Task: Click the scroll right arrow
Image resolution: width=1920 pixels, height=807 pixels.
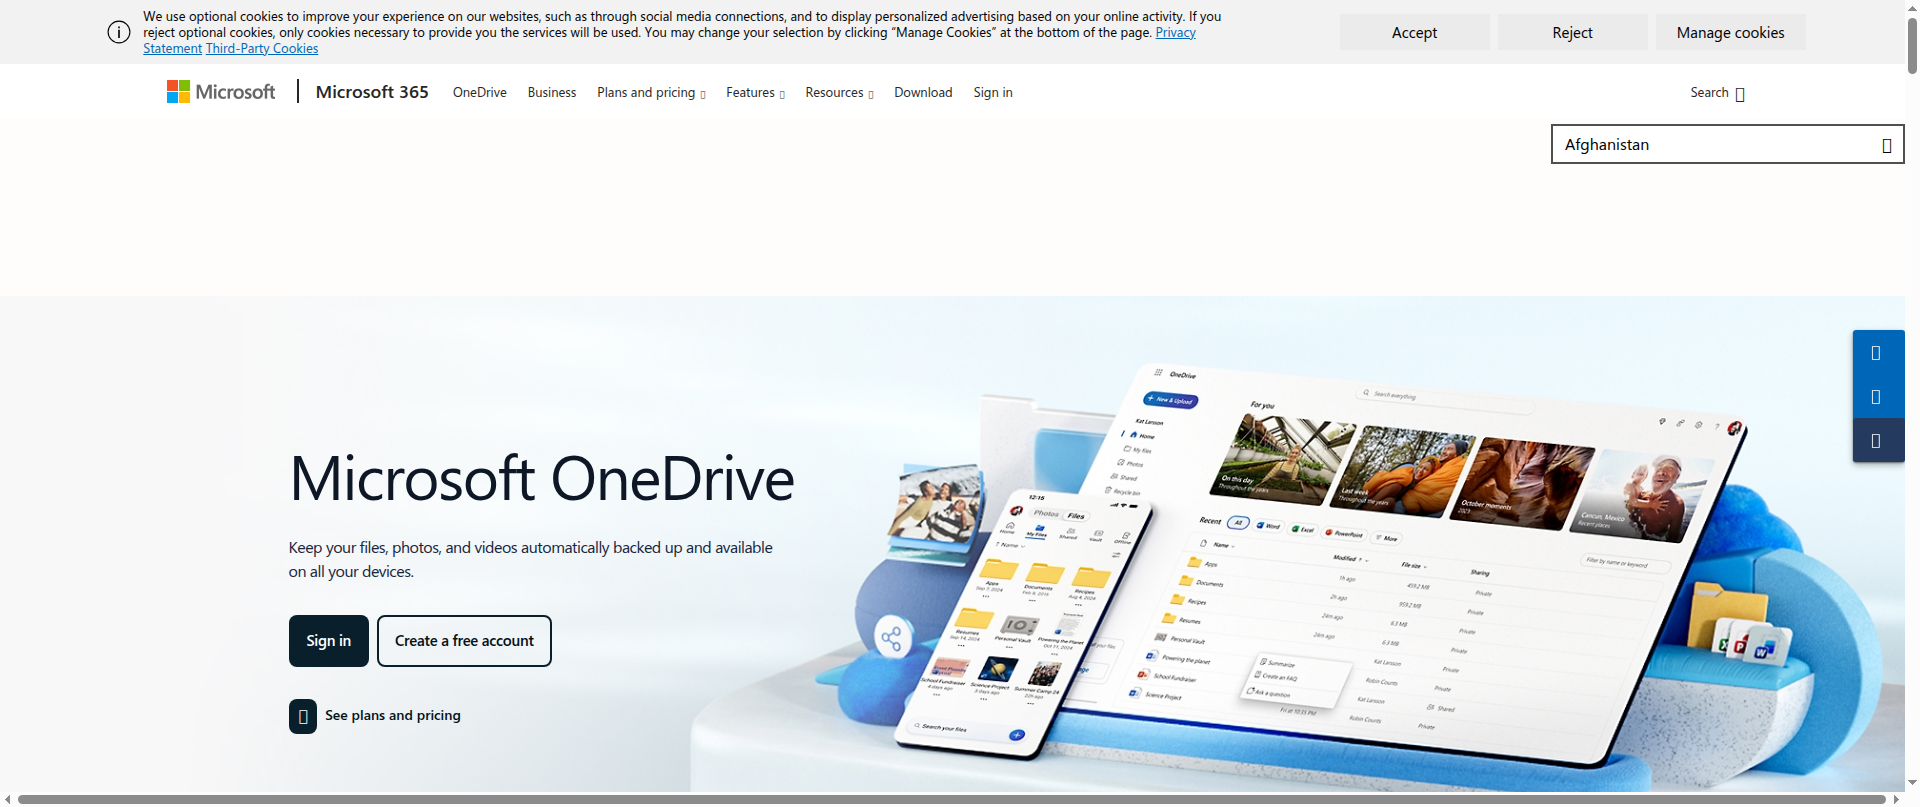Action: click(x=1896, y=799)
